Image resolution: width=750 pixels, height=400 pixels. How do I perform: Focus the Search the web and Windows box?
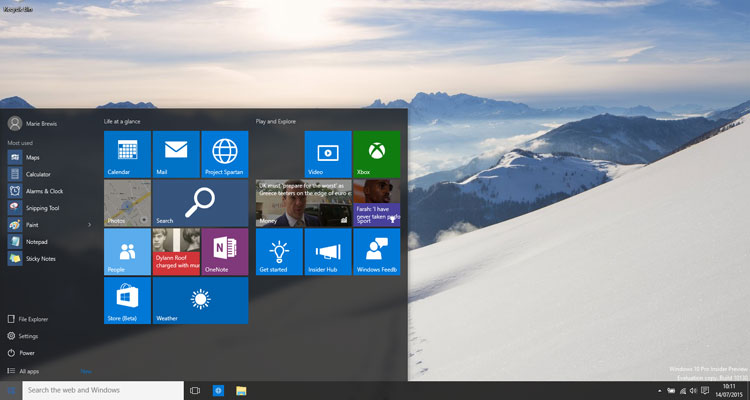click(103, 390)
